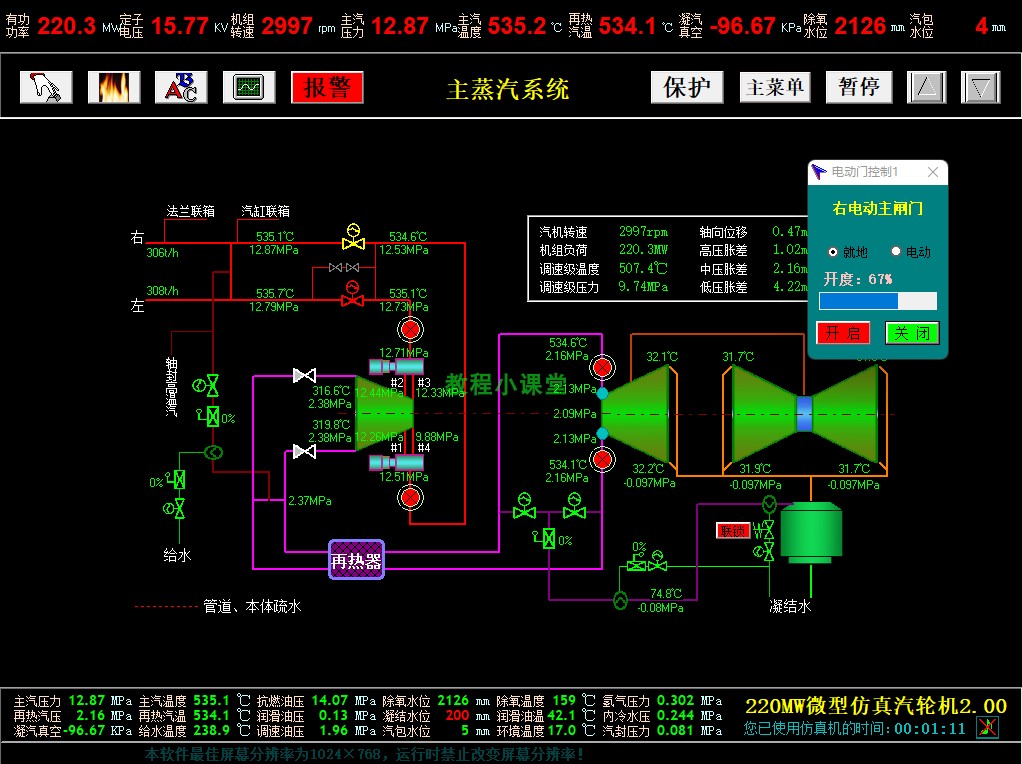Open the trend chart monitor icon
The image size is (1022, 764).
tap(248, 87)
